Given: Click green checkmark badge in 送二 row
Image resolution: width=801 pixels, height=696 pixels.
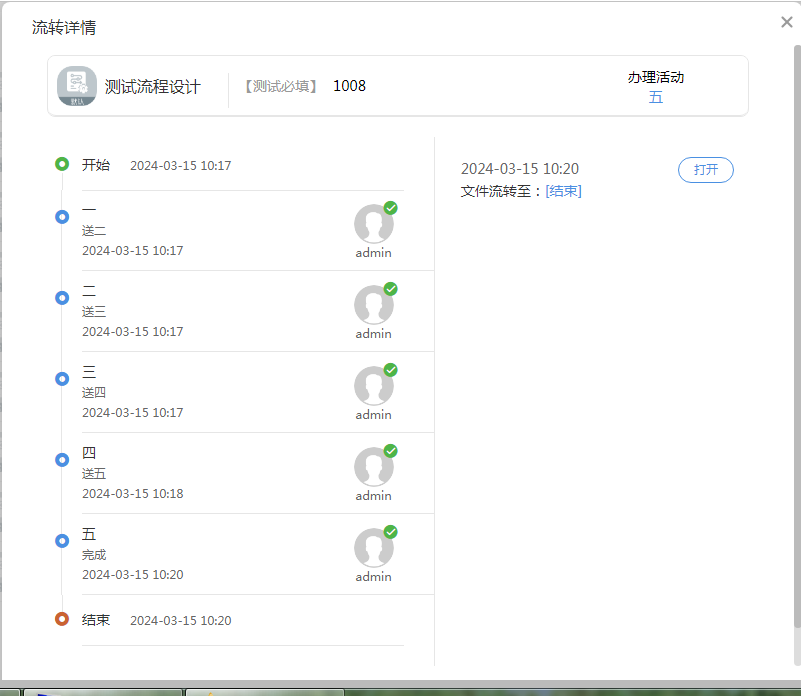Looking at the screenshot, I should [x=391, y=208].
